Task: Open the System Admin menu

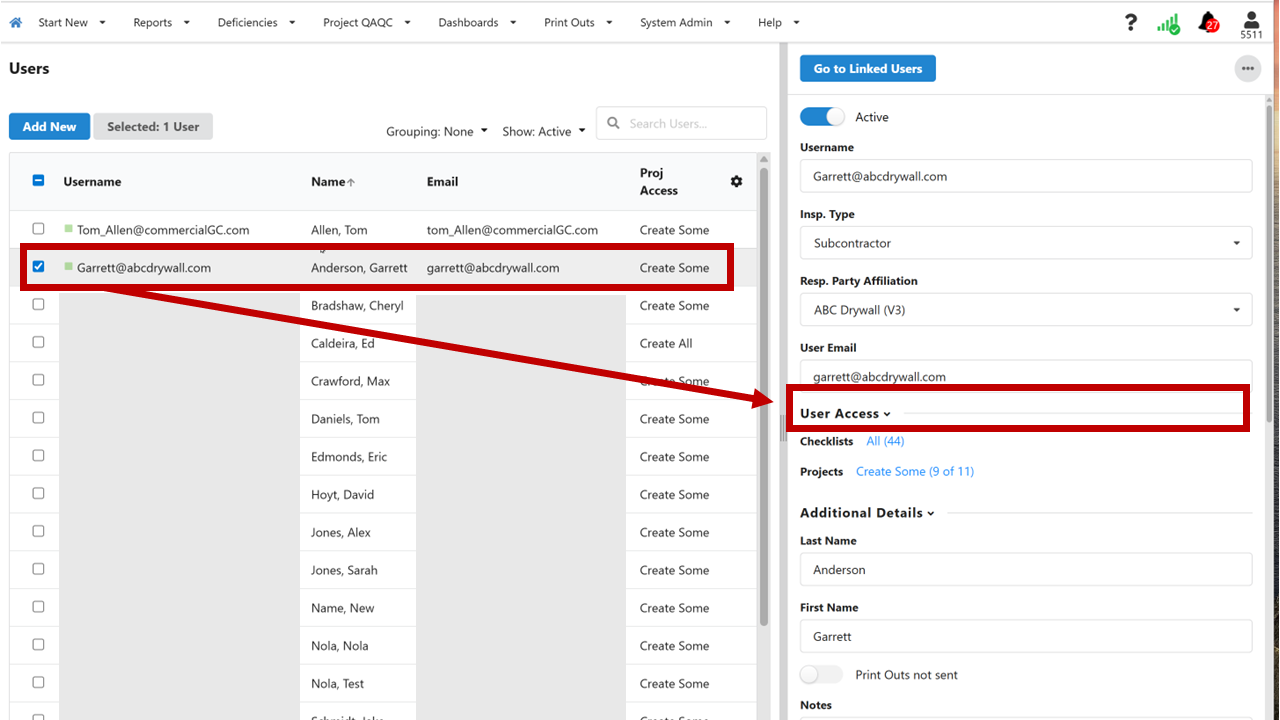Action: pos(685,22)
